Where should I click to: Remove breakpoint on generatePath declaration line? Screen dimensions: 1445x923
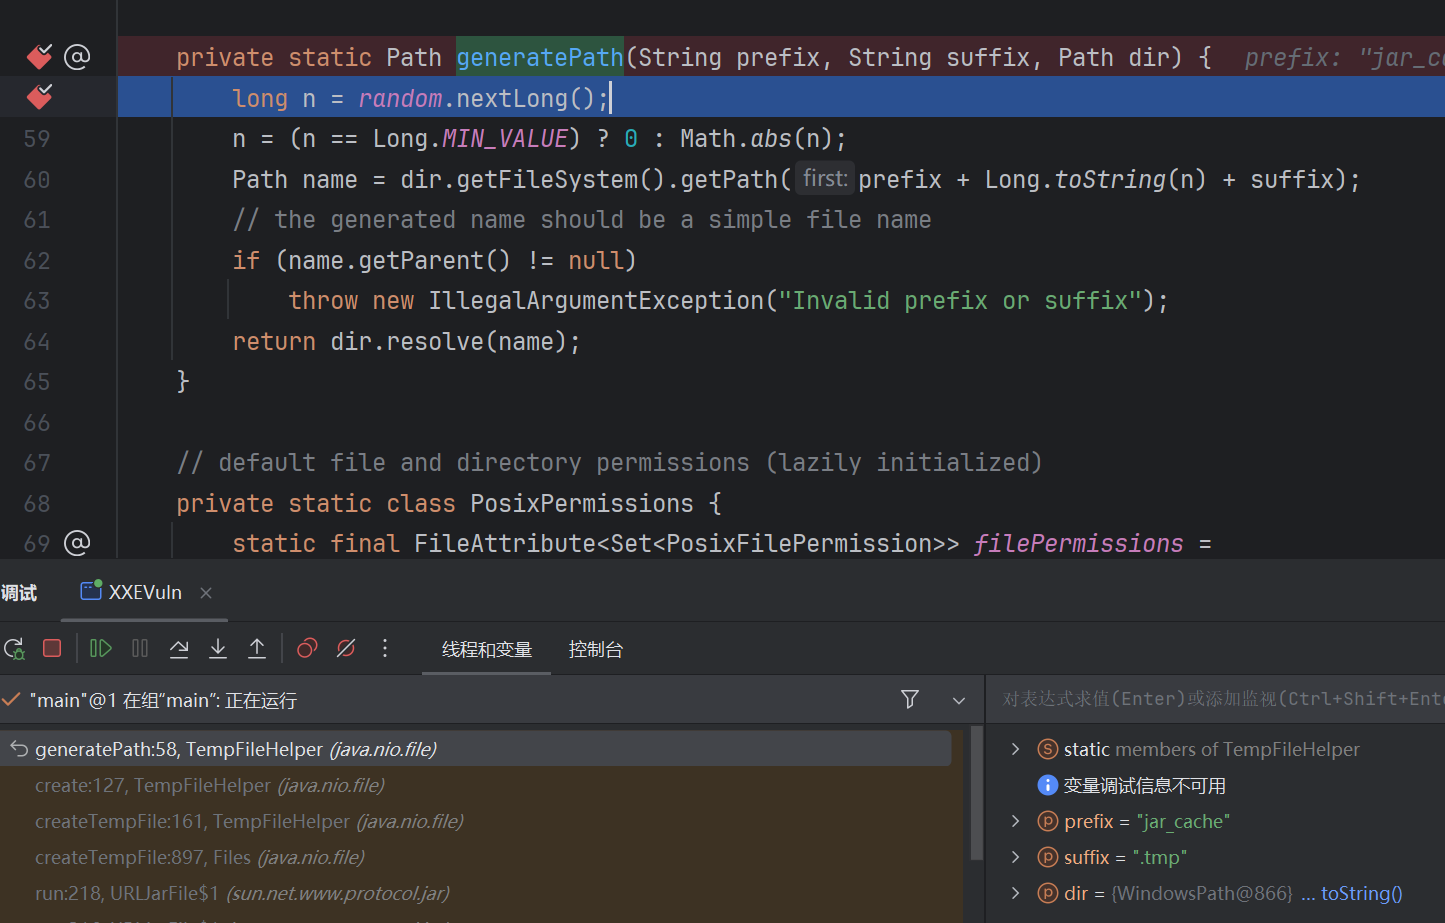[x=40, y=57]
